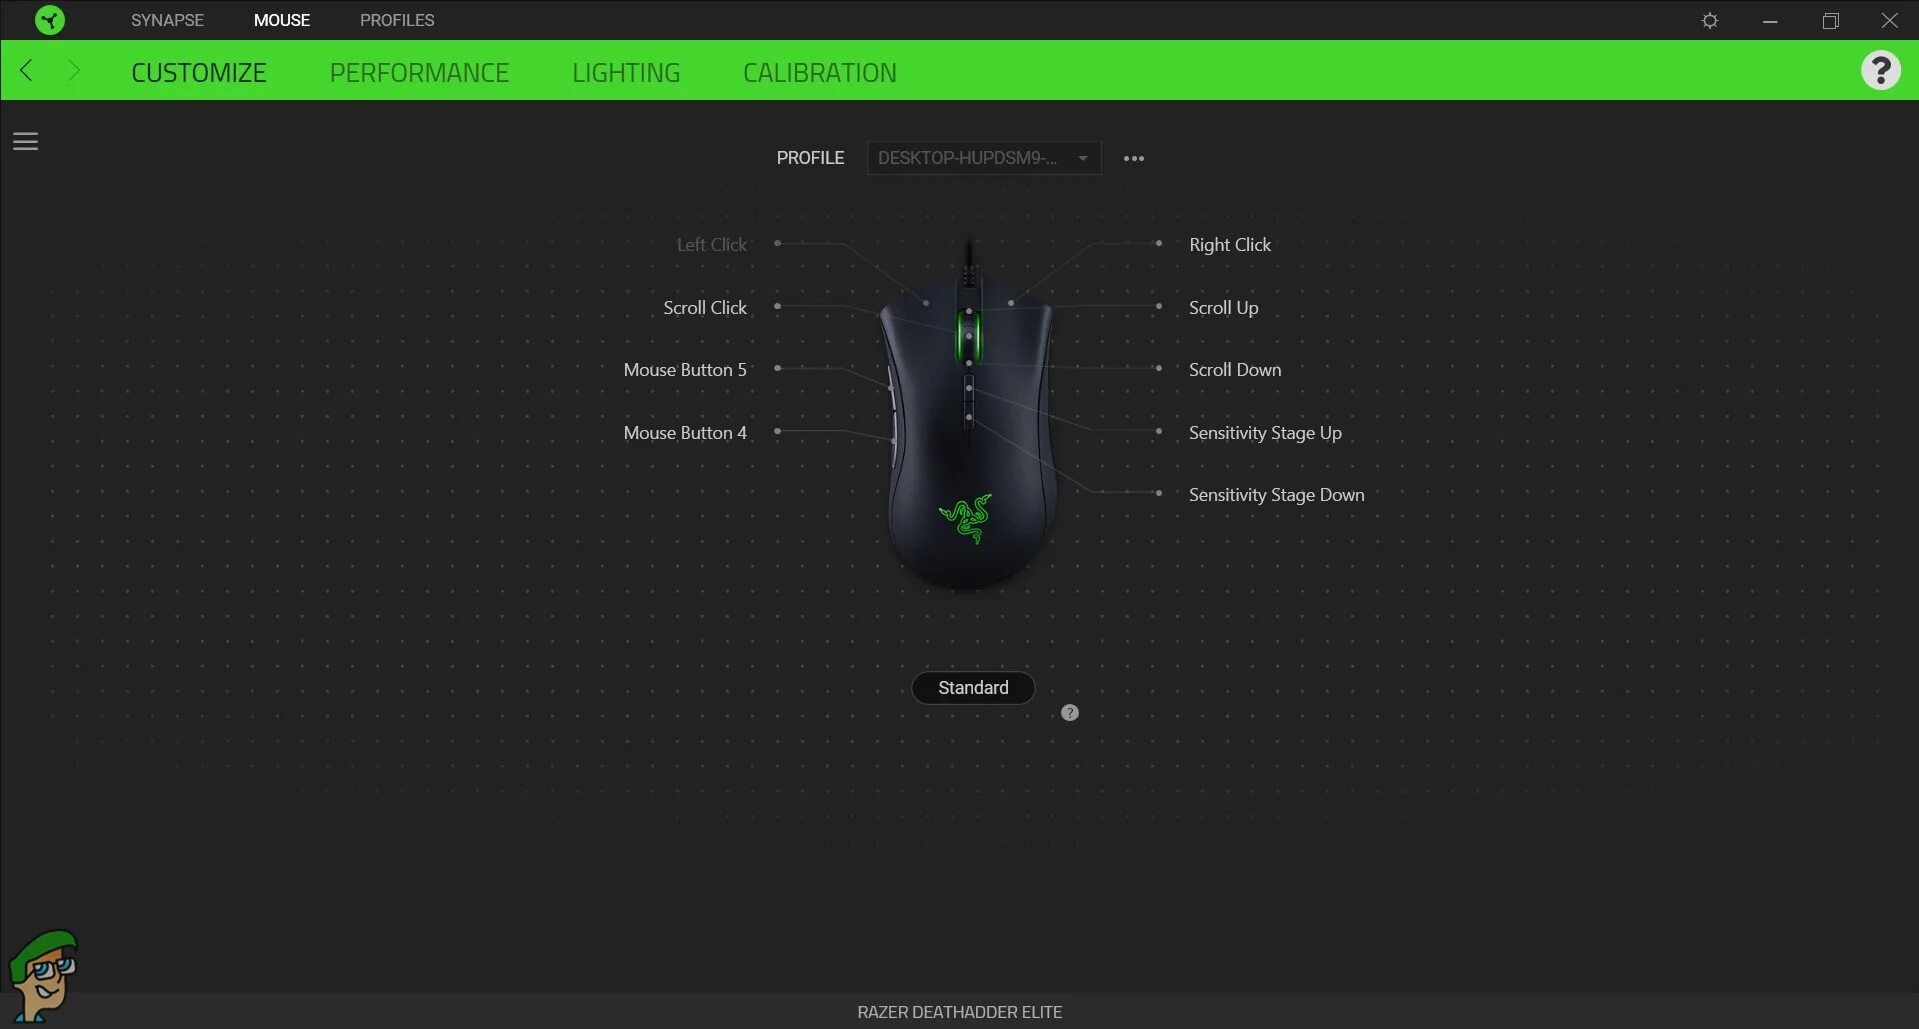The height and width of the screenshot is (1029, 1919).
Task: Click the Standard mode button
Action: point(973,688)
